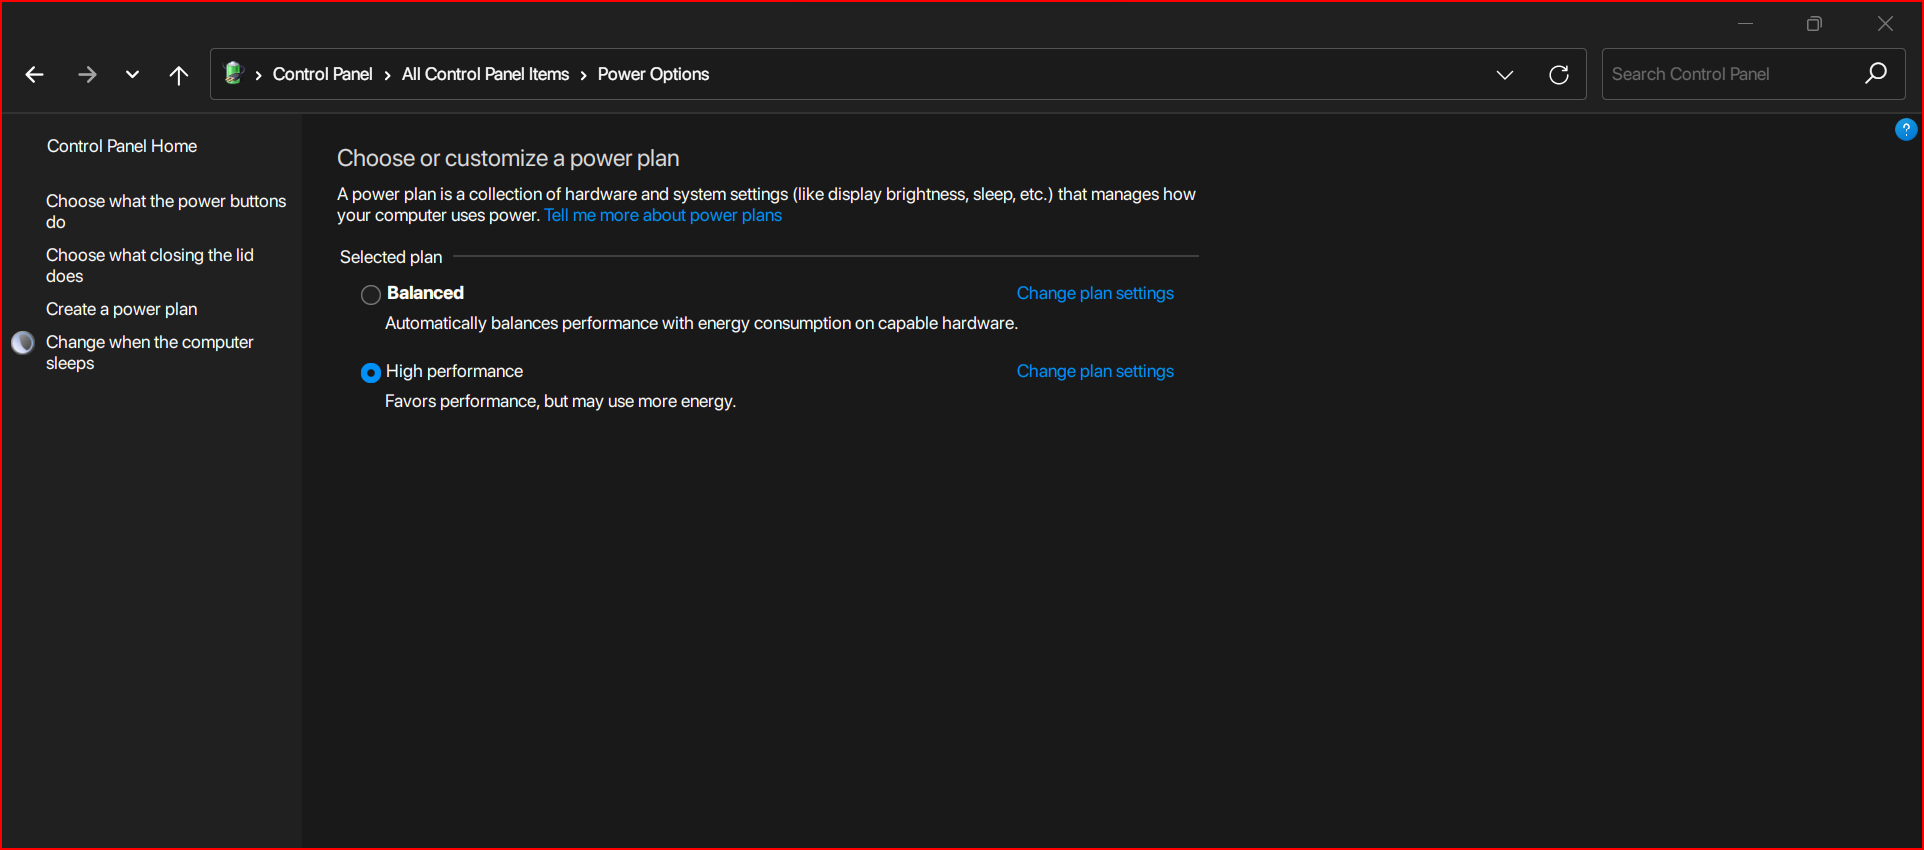Select the Balanced power plan radio button
Screen dimensions: 1924x850
tap(371, 295)
